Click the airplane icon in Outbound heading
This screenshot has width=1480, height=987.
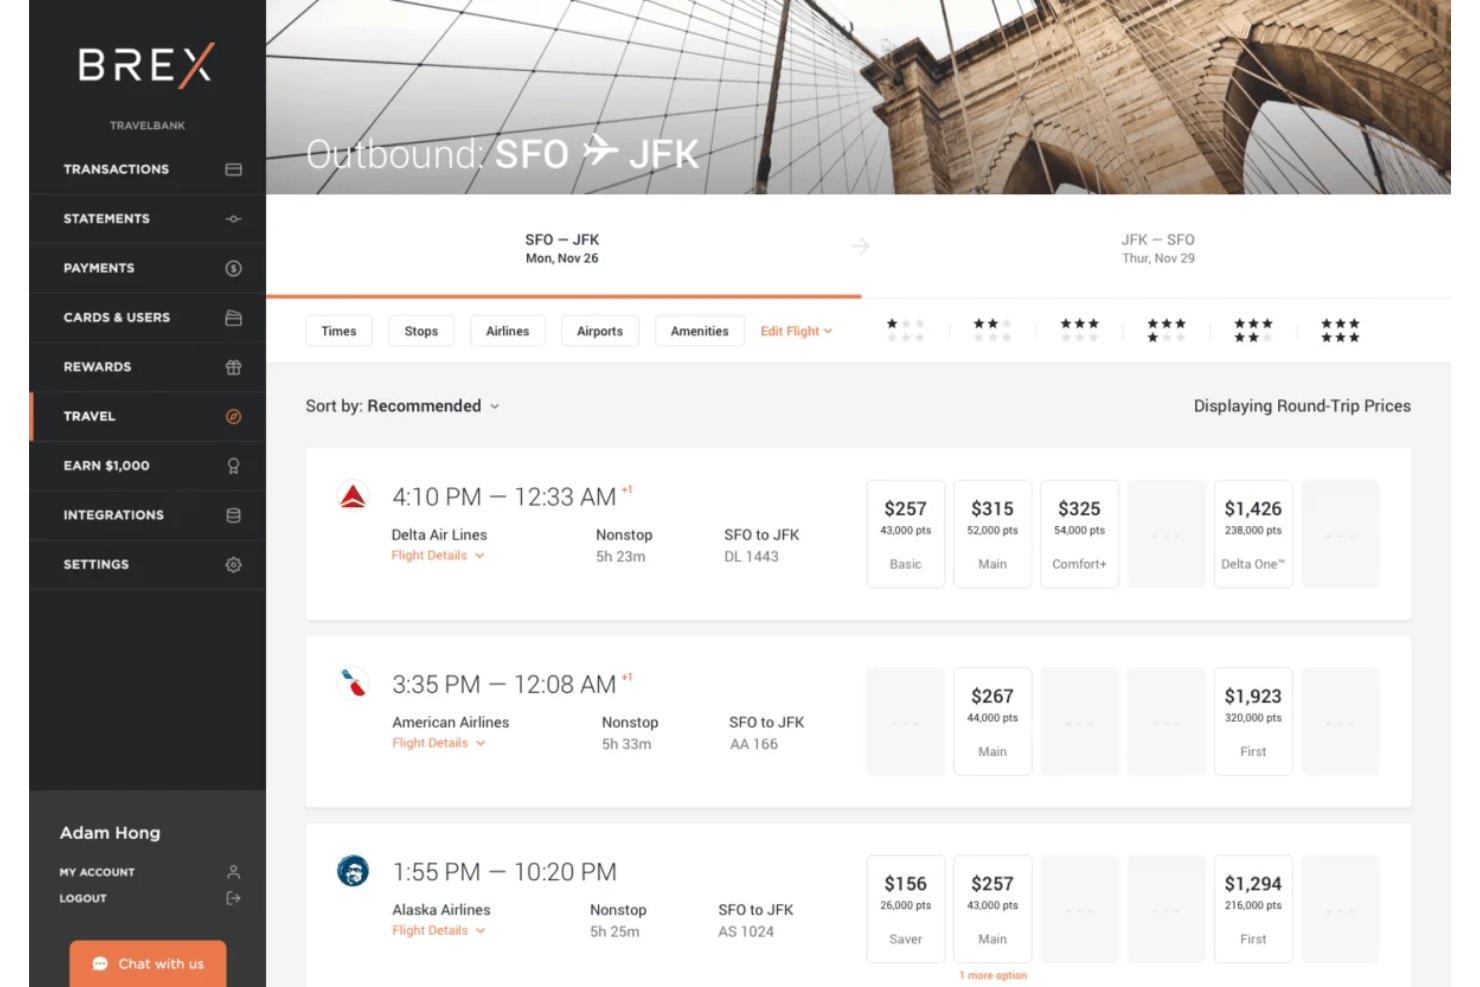click(x=600, y=151)
